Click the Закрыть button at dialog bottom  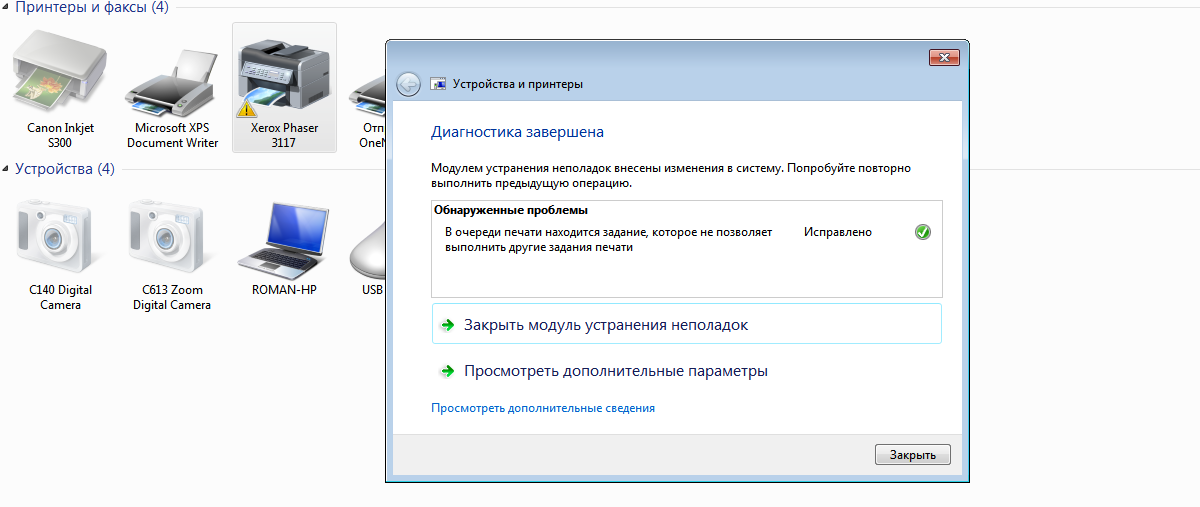point(913,454)
